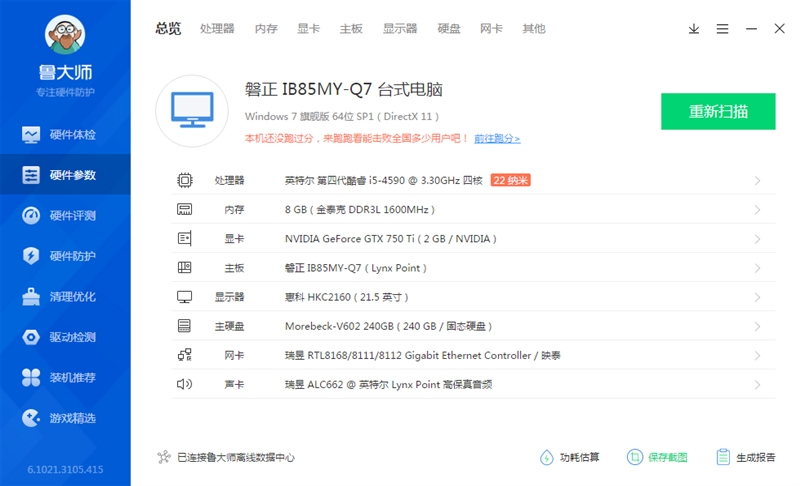This screenshot has width=800, height=486.
Task: Expand the 显示器 row chevron
Action: (757, 297)
